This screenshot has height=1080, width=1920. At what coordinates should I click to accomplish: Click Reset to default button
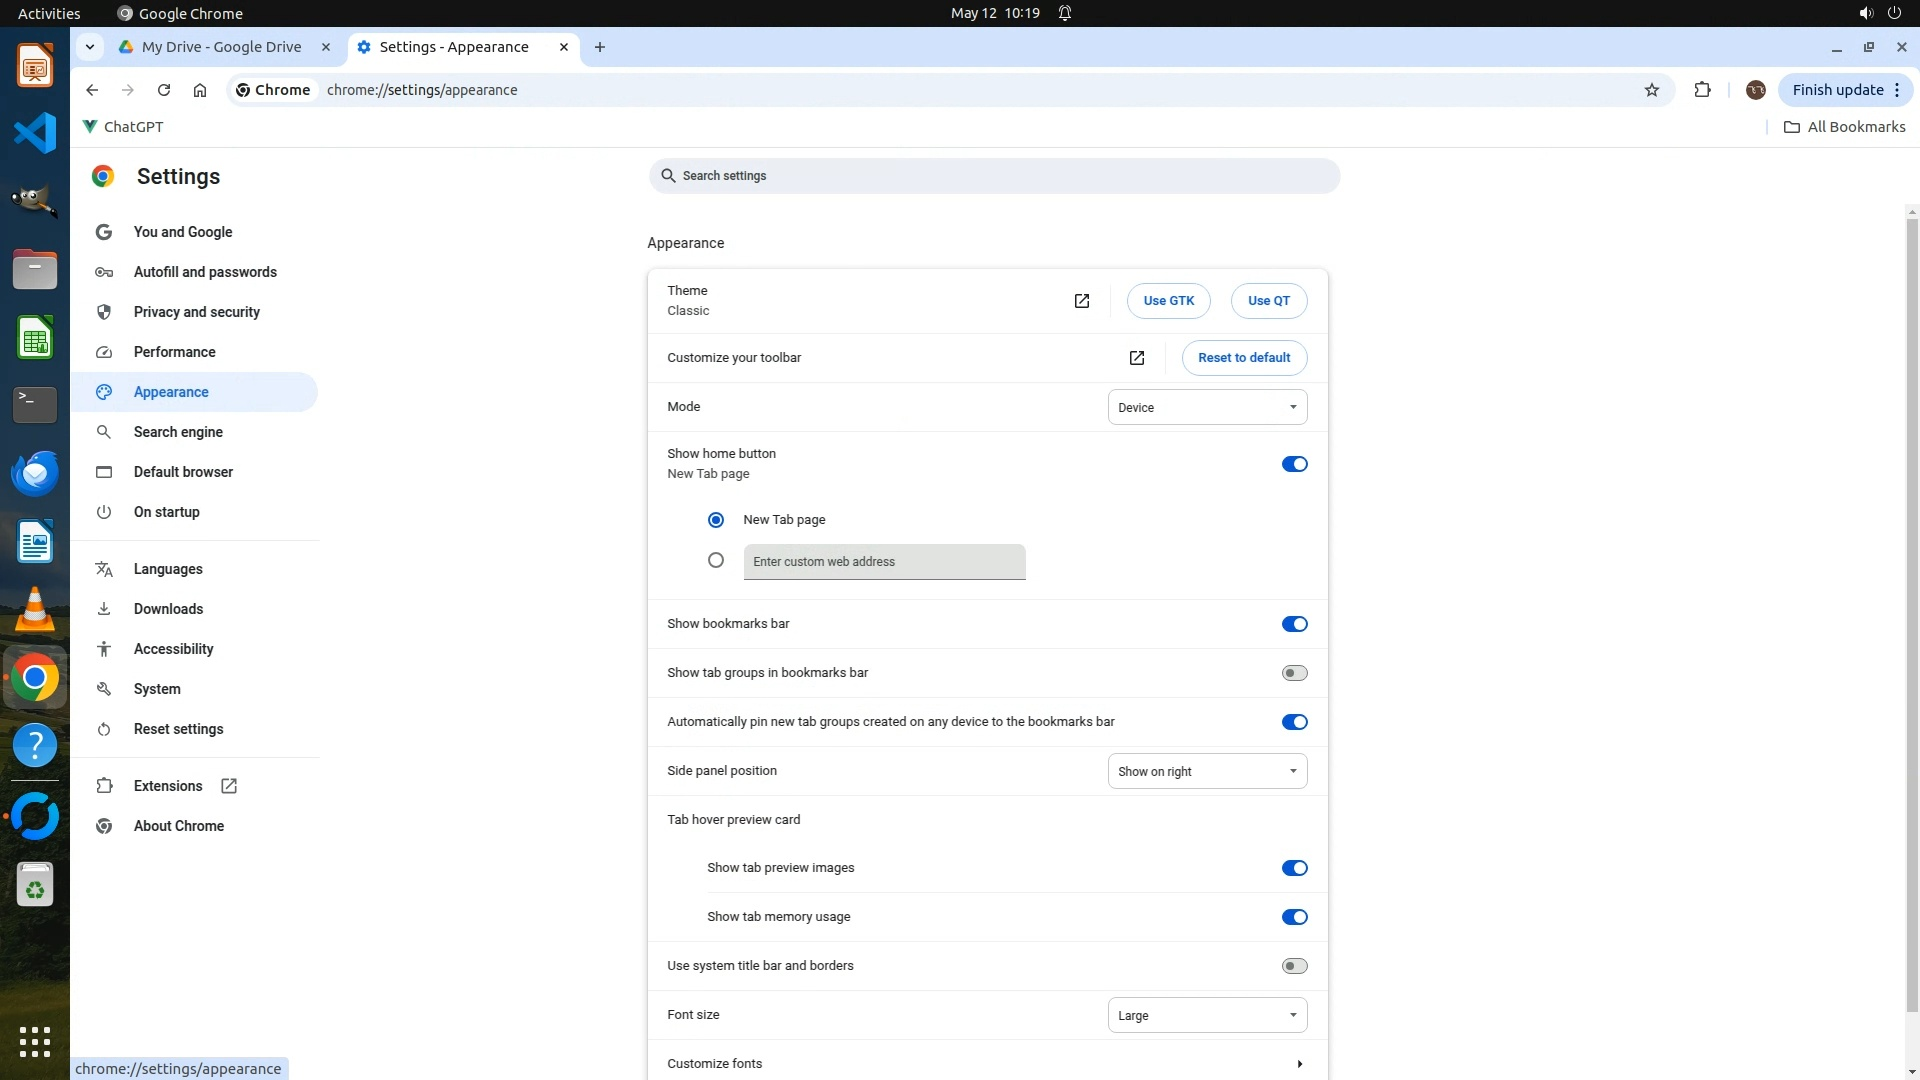(1244, 358)
